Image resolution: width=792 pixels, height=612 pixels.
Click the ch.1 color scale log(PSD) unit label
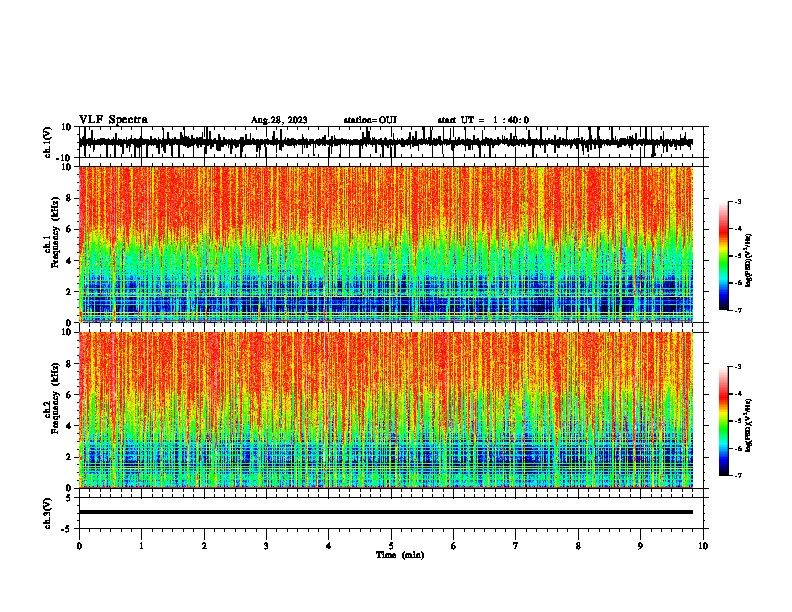(x=749, y=260)
